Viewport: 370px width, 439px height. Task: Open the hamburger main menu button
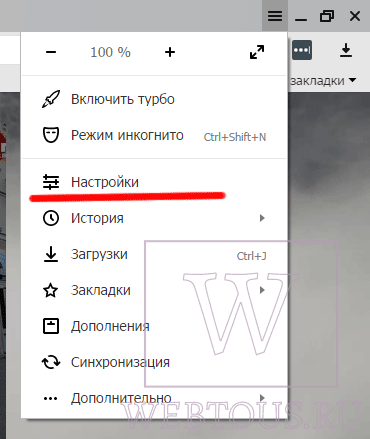[275, 16]
